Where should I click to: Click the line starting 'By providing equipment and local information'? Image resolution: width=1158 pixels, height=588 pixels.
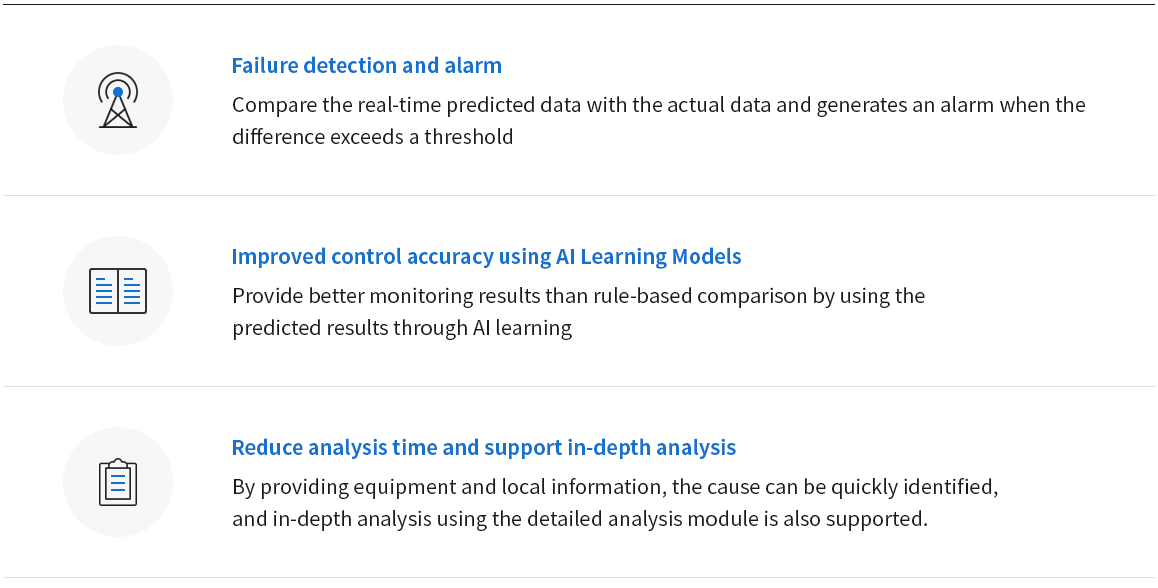[615, 487]
